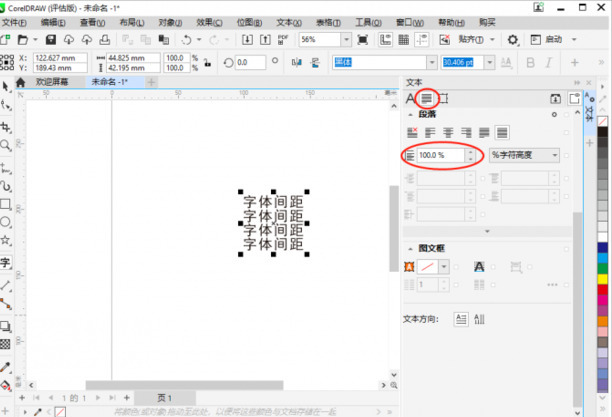Image resolution: width=612 pixels, height=417 pixels.
Task: Open the zoom level 56% dropdown
Action: tap(318, 39)
